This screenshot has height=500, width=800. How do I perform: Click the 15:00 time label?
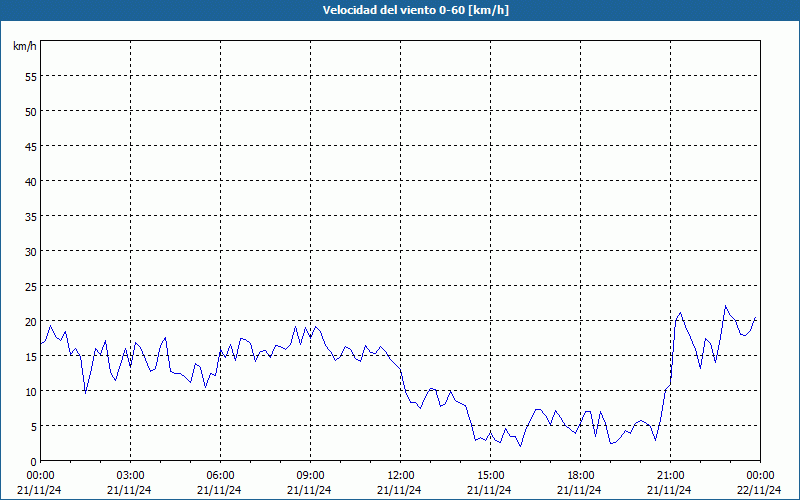coord(490,476)
